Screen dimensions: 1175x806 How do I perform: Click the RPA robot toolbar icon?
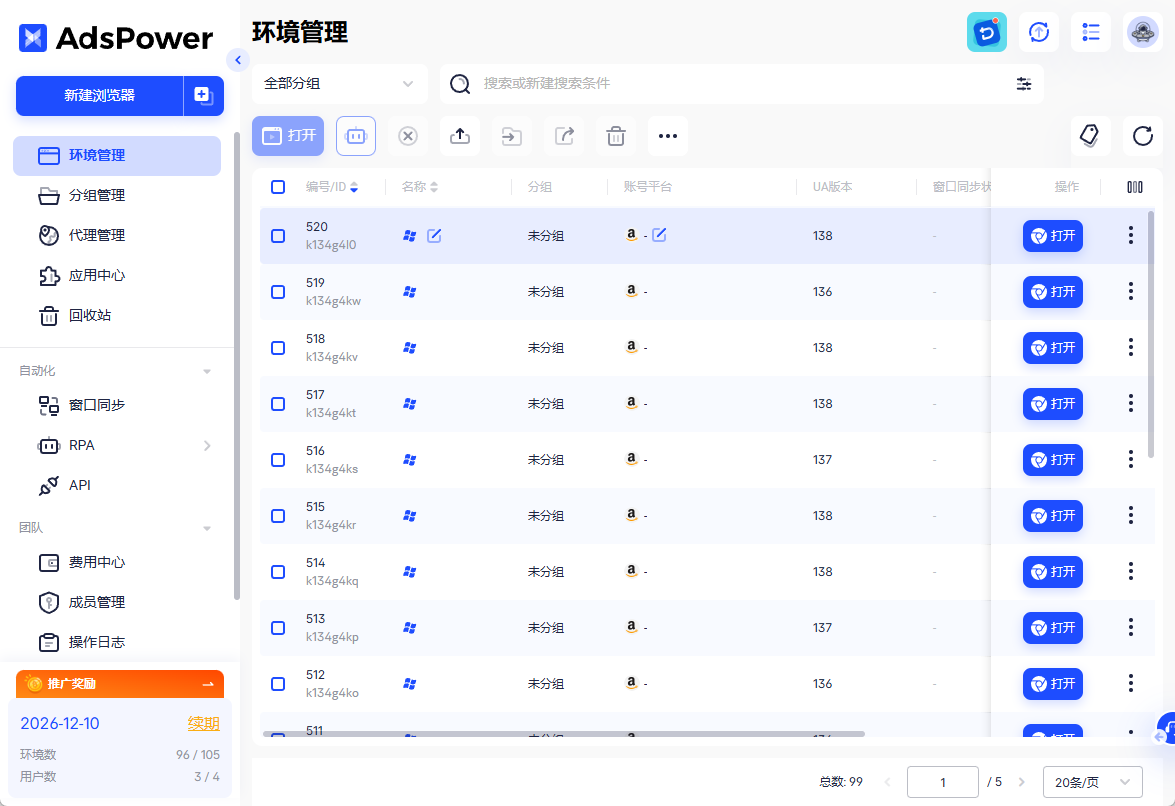coord(356,136)
